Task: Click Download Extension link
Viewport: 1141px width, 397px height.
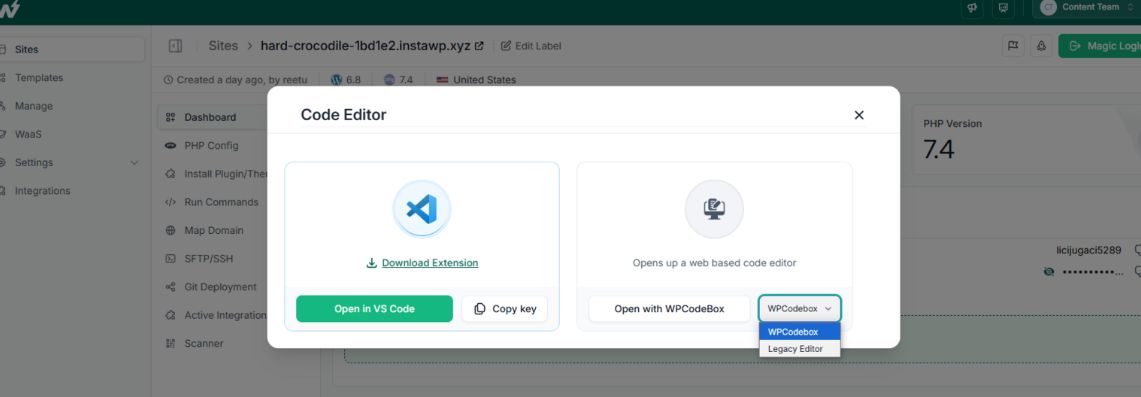Action: coord(430,262)
